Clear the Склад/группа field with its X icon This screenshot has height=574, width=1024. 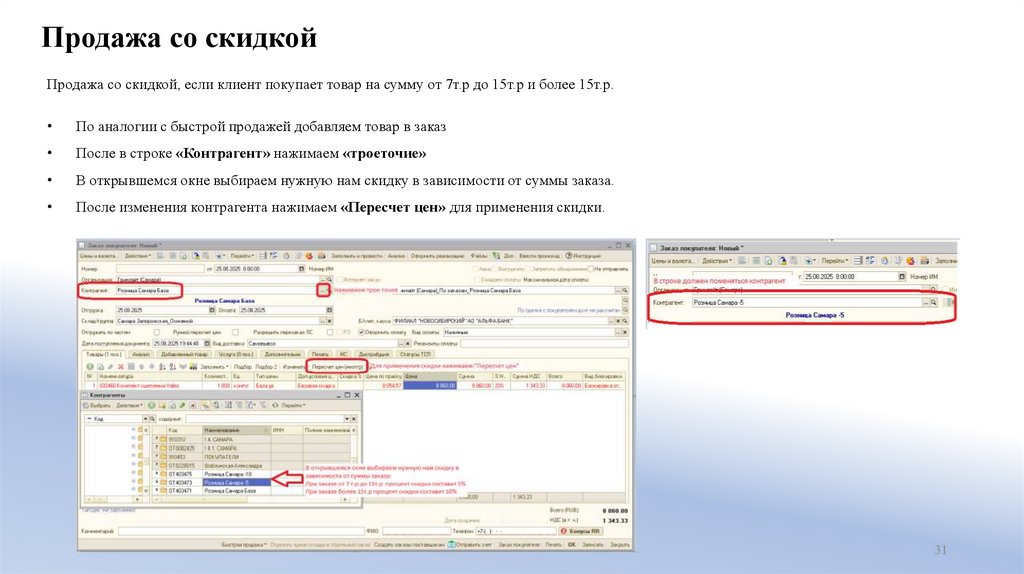329,321
